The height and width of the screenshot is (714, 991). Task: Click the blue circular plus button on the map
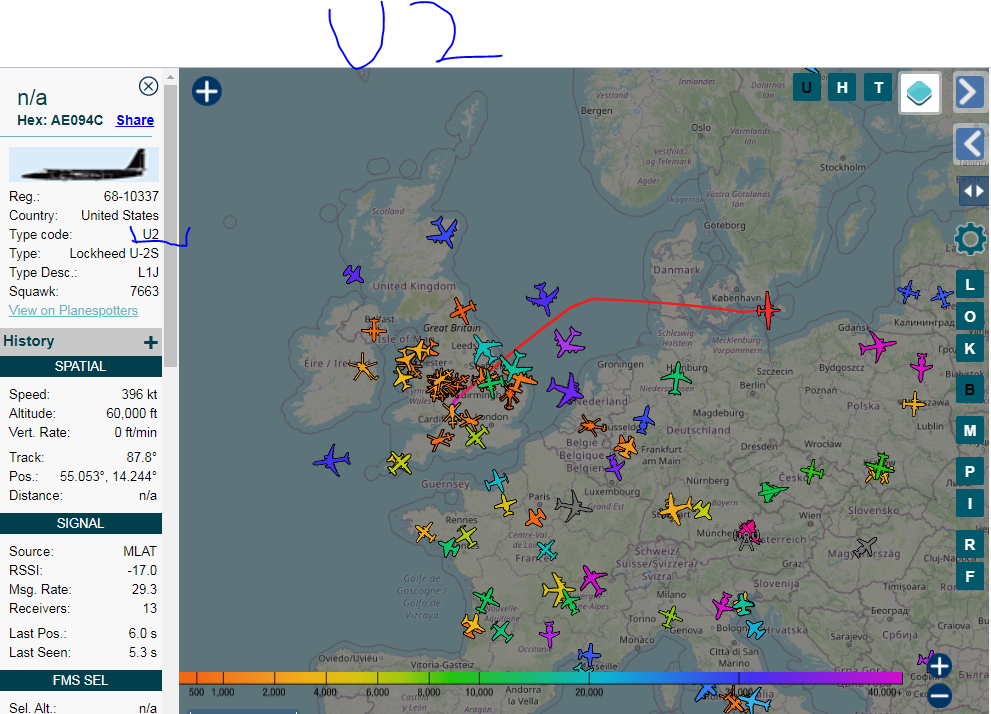coord(207,91)
